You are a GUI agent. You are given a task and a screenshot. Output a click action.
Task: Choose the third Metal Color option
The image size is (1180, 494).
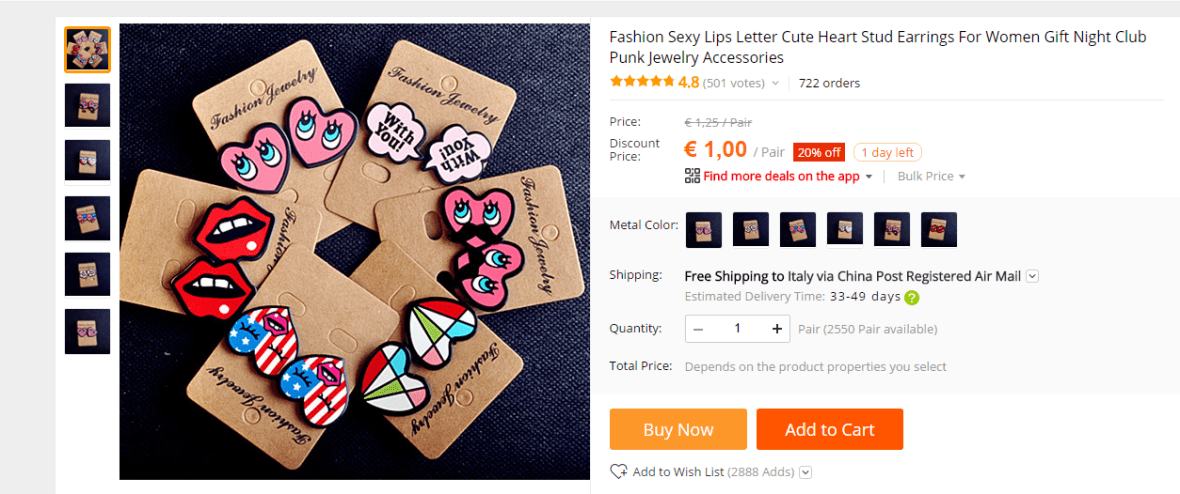click(x=798, y=229)
